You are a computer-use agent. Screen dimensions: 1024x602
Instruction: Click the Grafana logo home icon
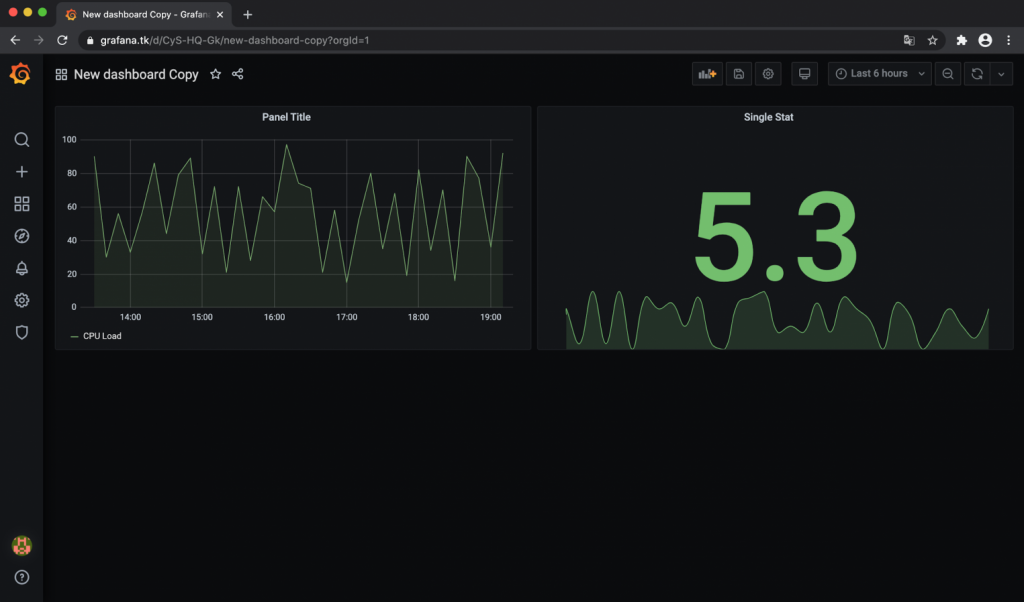click(21, 75)
